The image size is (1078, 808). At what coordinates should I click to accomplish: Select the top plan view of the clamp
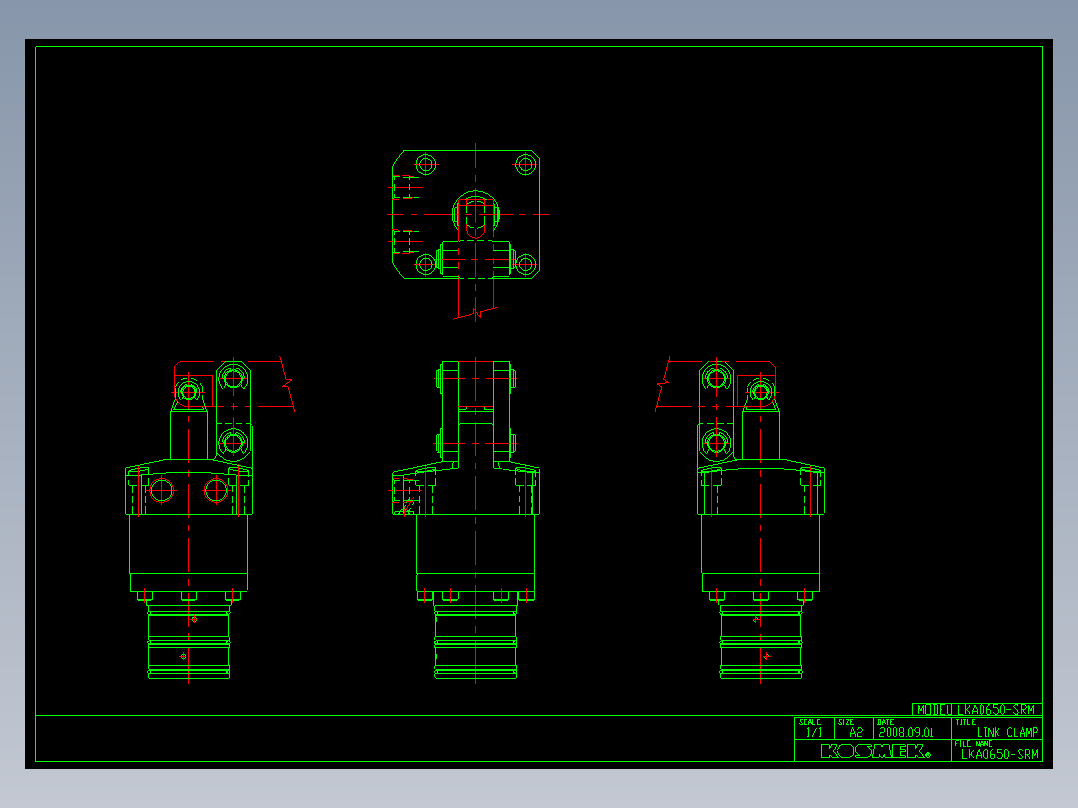pyautogui.click(x=468, y=232)
